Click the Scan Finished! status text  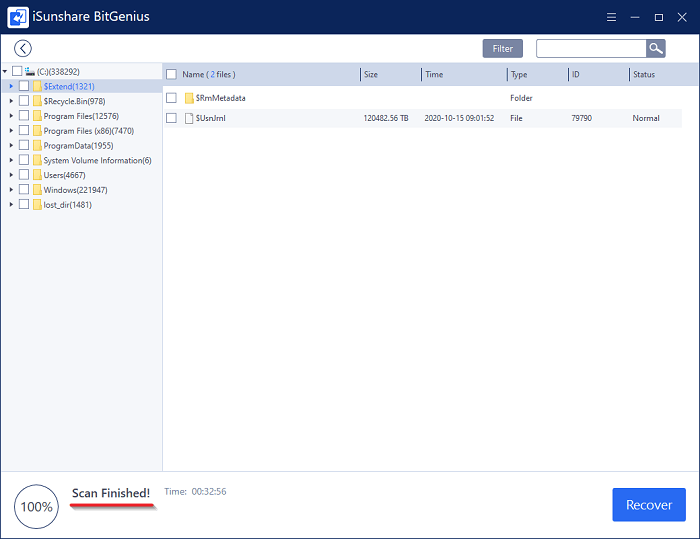click(x=111, y=493)
